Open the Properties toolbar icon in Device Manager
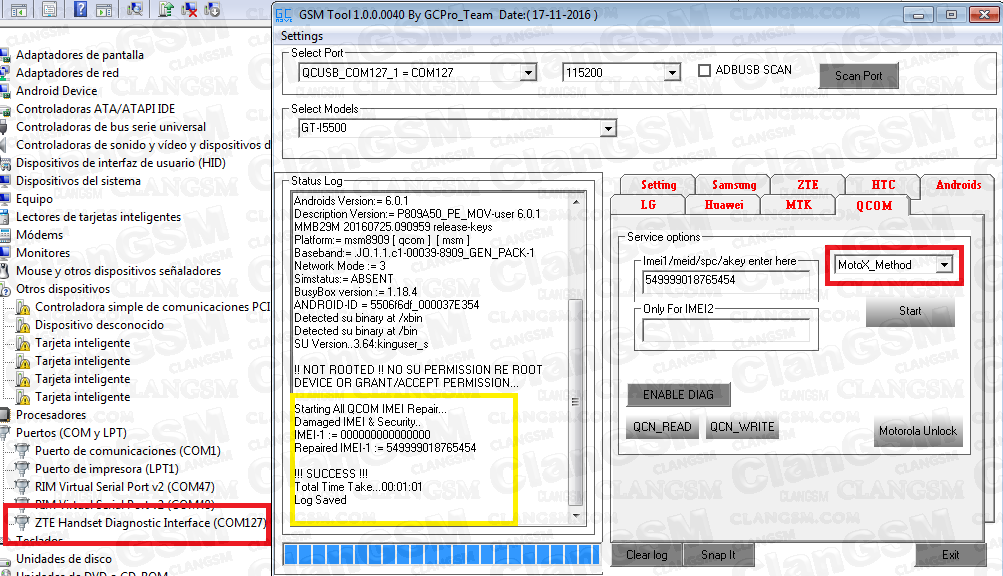Viewport: 1003px width, 576px height. (50, 10)
